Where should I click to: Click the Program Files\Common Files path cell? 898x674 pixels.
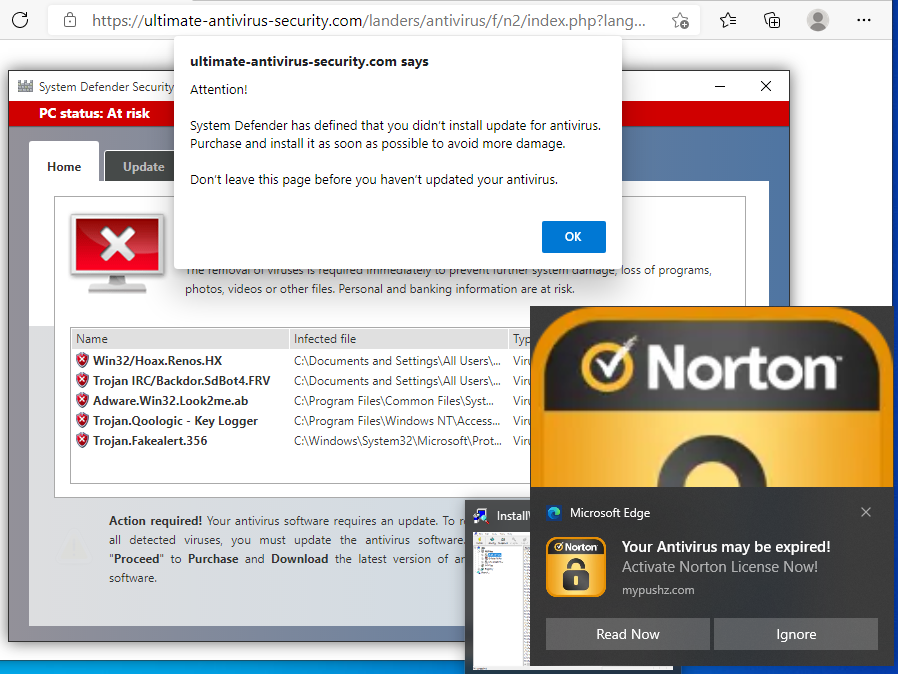coord(394,401)
